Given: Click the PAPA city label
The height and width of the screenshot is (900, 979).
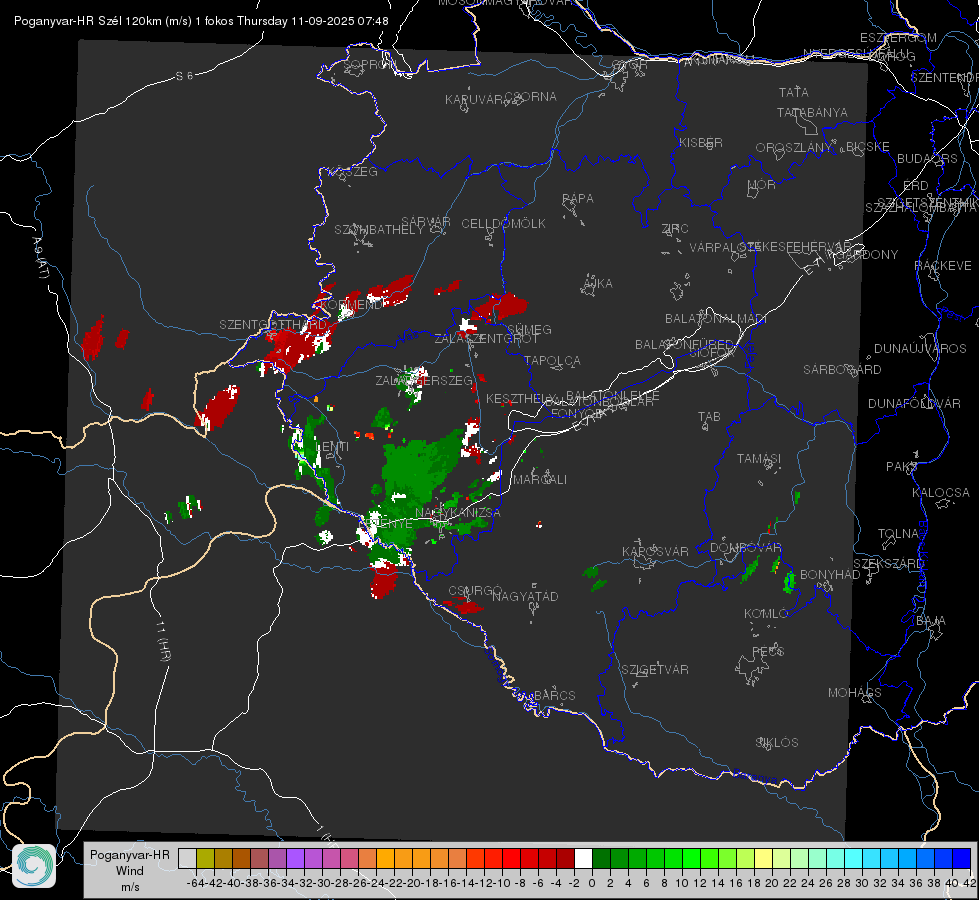Looking at the screenshot, I should click(x=578, y=199).
